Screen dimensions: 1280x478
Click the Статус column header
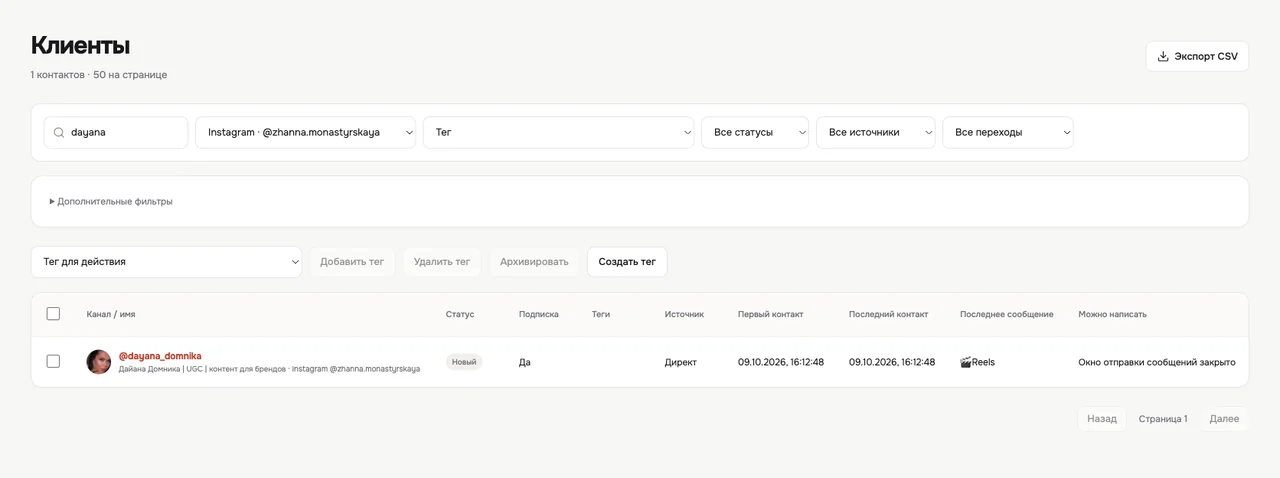(x=460, y=314)
